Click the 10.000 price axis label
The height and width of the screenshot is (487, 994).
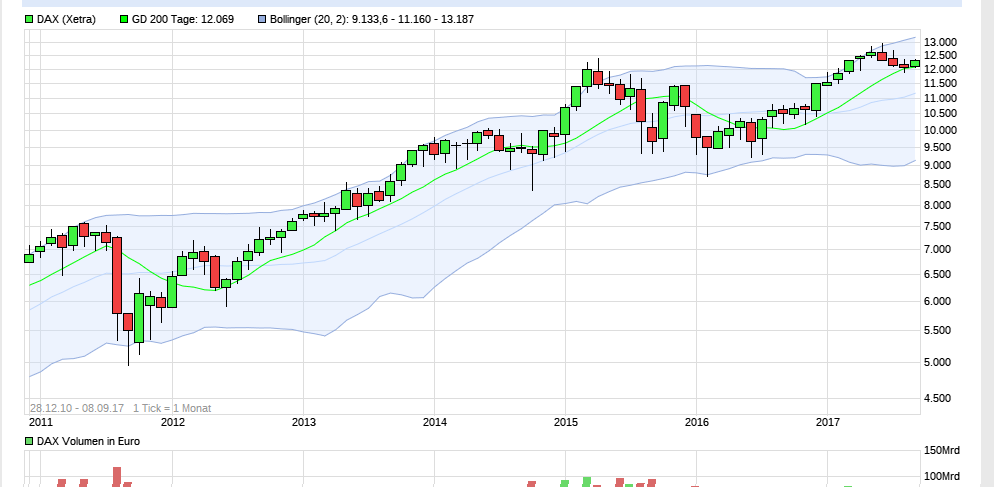pos(940,131)
